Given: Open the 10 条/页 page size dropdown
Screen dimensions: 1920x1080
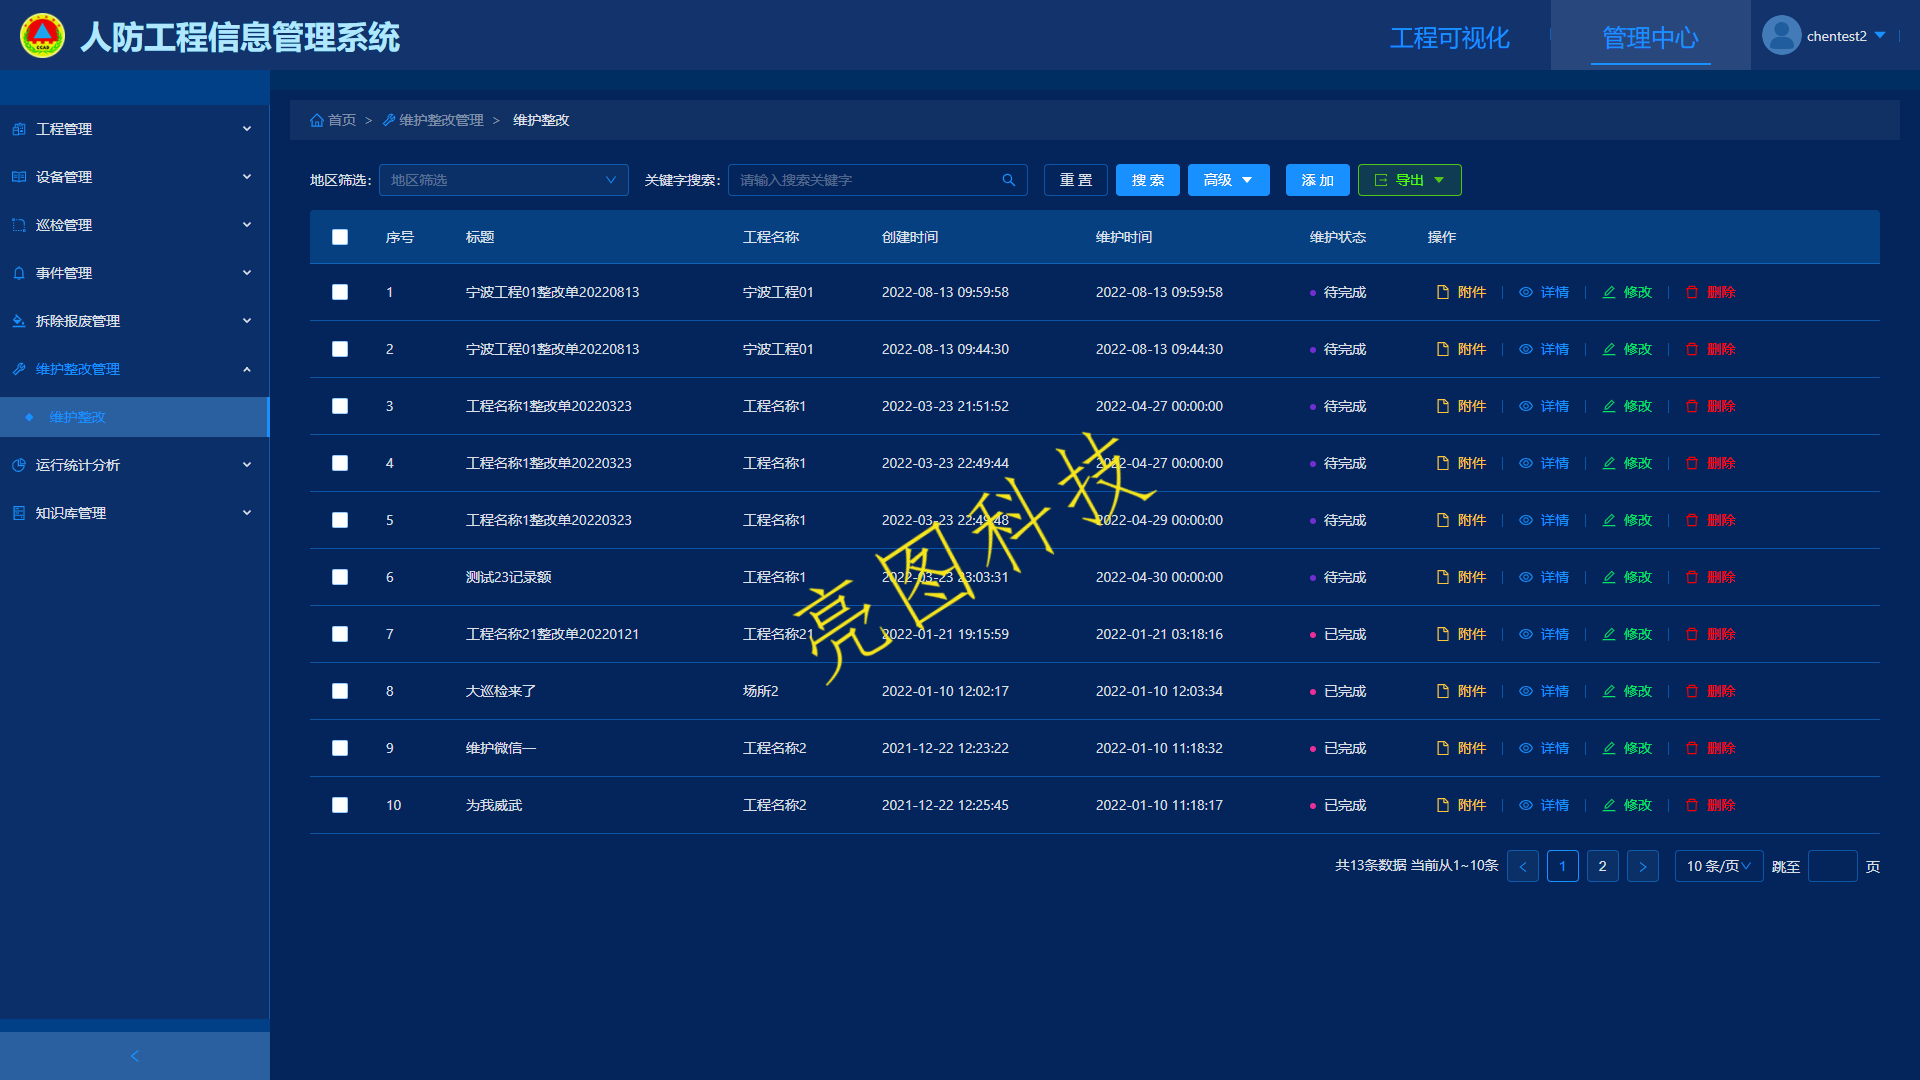Looking at the screenshot, I should pyautogui.click(x=1718, y=866).
